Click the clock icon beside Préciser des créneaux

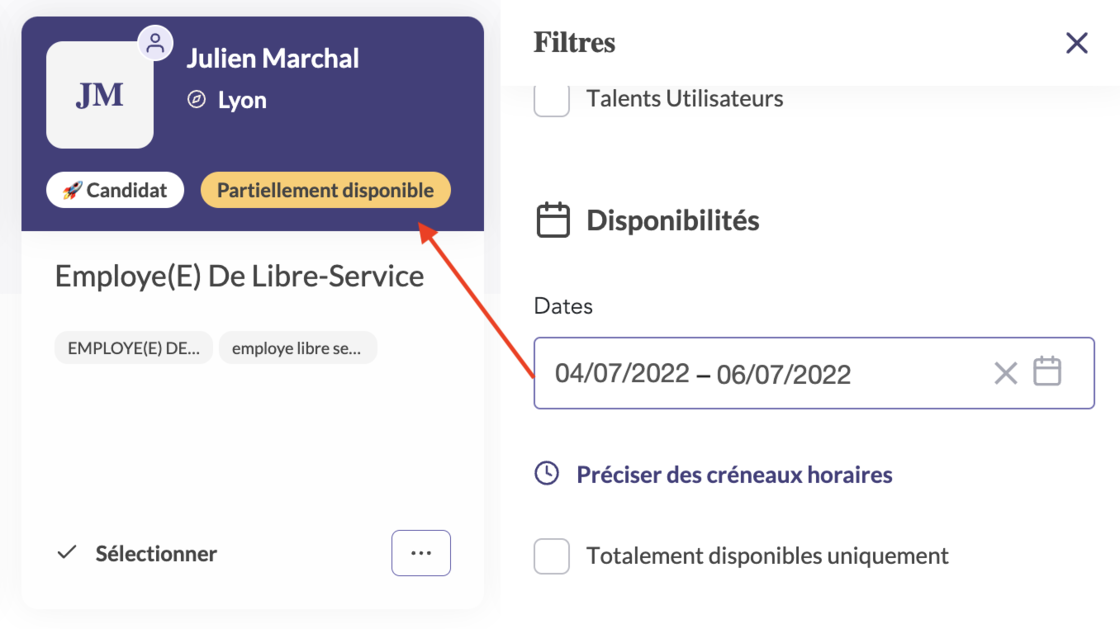point(547,473)
